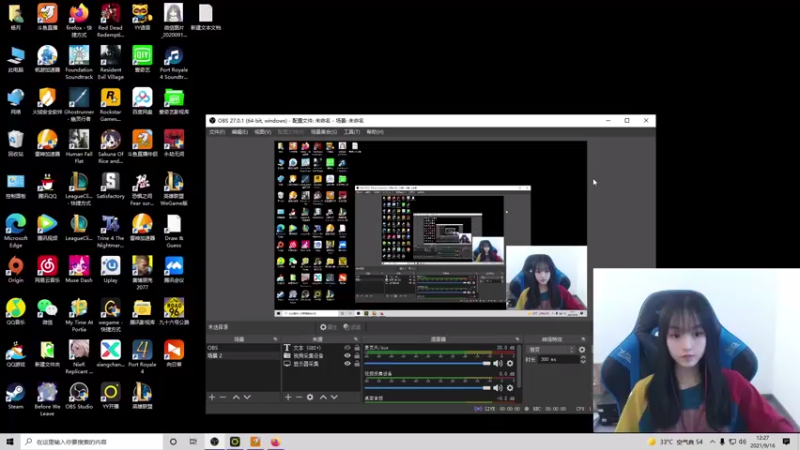Image resolution: width=800 pixels, height=450 pixels.
Task: Launch the Satisfactory desktop shortcut
Action: point(111,186)
